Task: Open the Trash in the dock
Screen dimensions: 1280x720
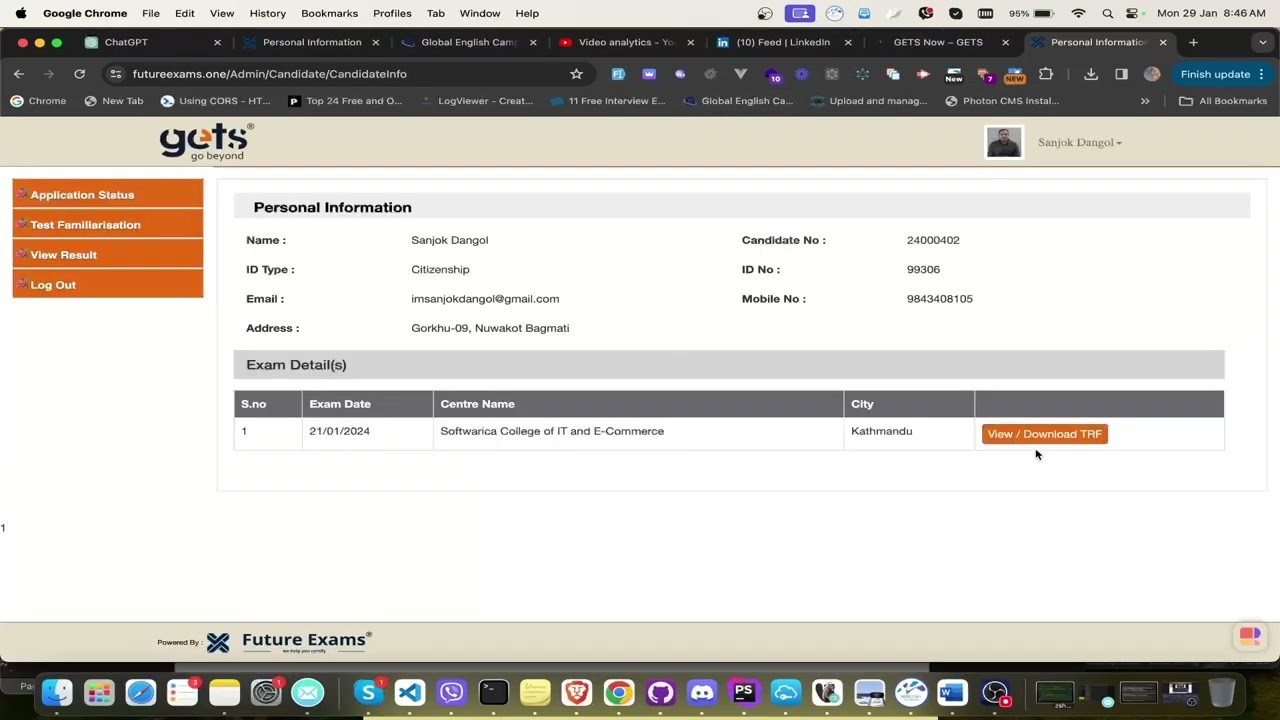Action: pyautogui.click(x=1222, y=692)
